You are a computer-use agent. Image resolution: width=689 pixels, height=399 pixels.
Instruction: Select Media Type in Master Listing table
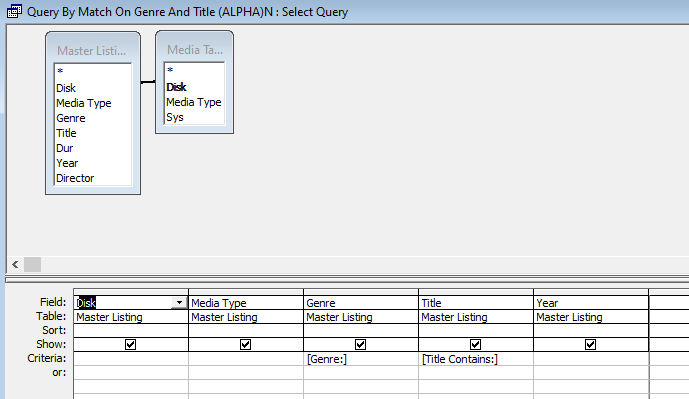[83, 103]
